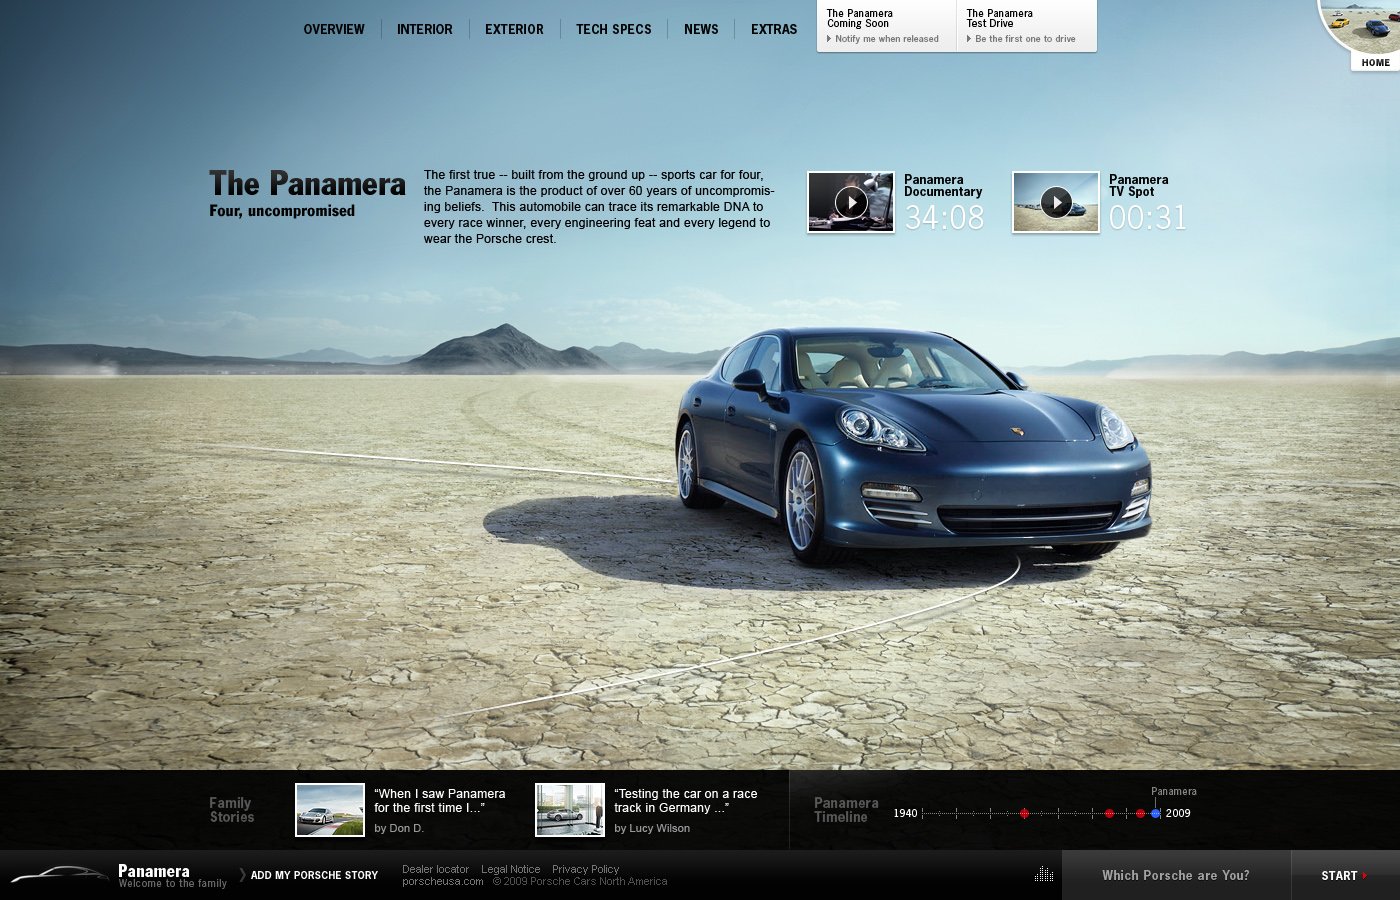Image resolution: width=1400 pixels, height=900 pixels.
Task: Click the Documentary duration 34:08
Action: click(945, 218)
